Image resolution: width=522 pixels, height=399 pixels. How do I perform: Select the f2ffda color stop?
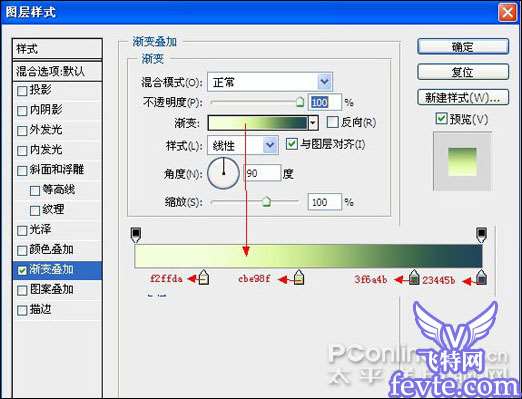coord(204,278)
